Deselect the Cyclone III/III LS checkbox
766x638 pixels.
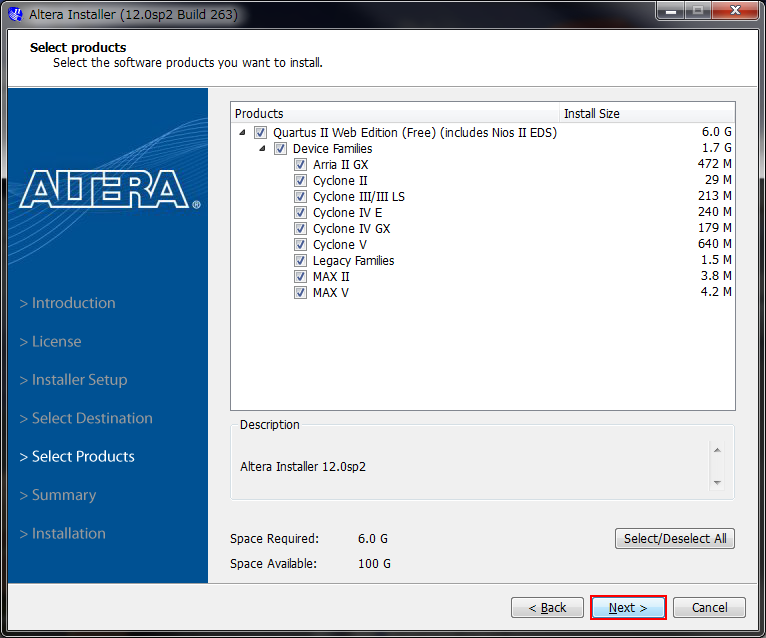coord(300,196)
